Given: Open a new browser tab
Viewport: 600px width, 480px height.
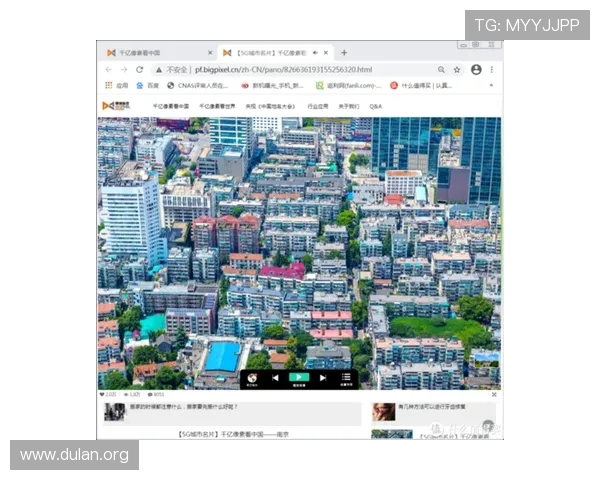Looking at the screenshot, I should point(344,53).
